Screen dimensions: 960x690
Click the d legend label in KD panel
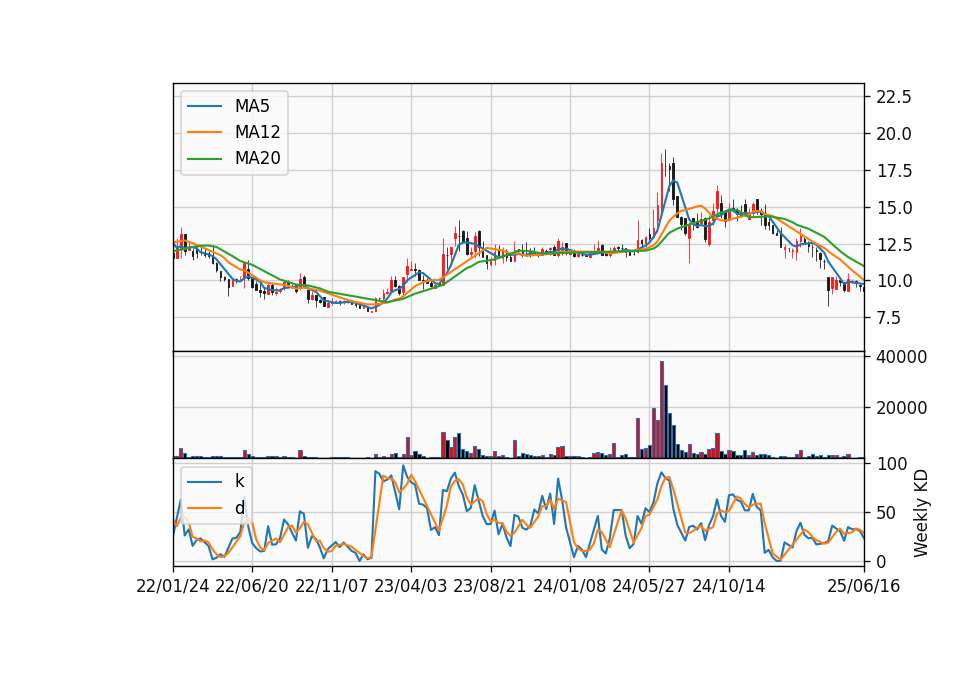[x=239, y=508]
